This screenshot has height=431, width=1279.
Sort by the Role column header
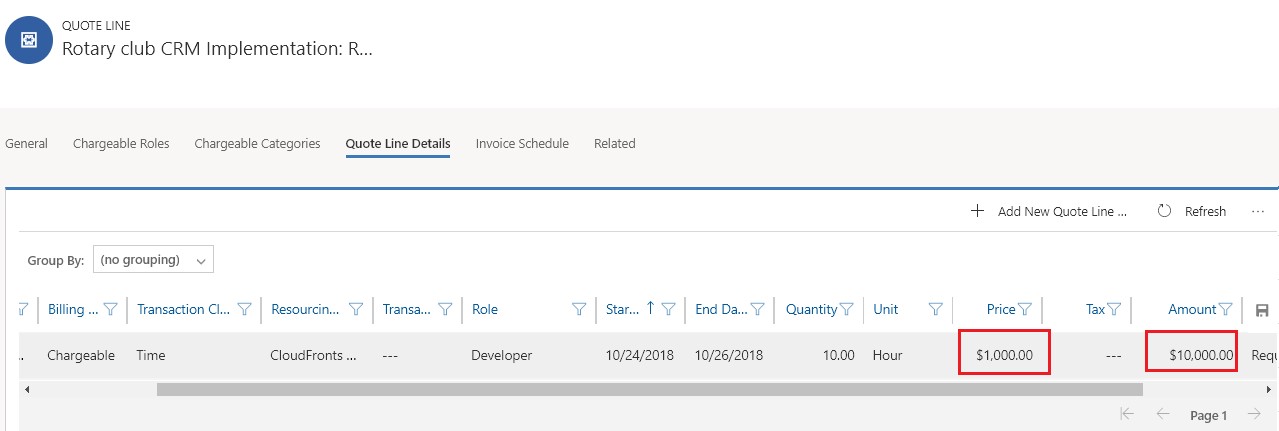coord(485,310)
